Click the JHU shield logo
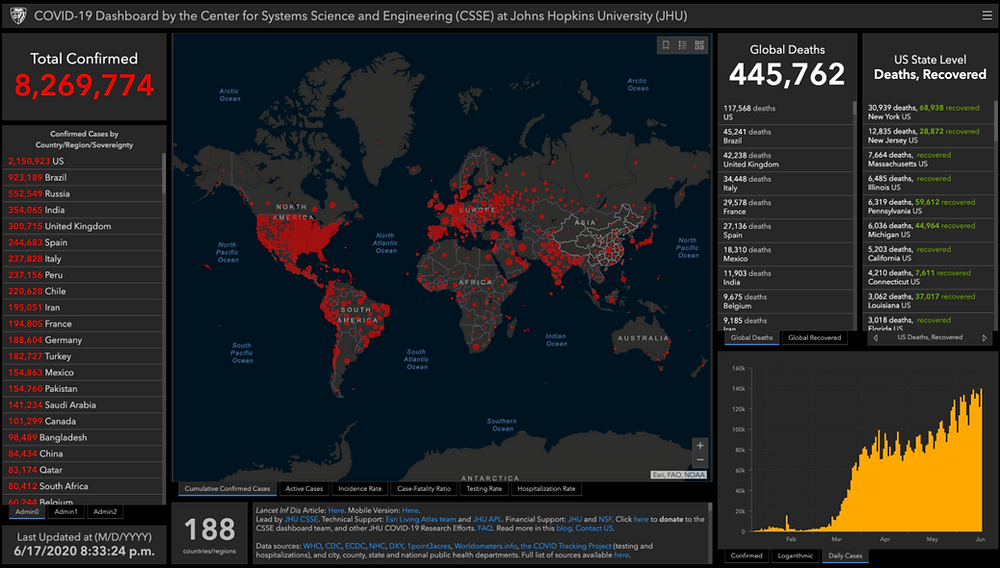Viewport: 1000px width, 568px height. pos(18,16)
